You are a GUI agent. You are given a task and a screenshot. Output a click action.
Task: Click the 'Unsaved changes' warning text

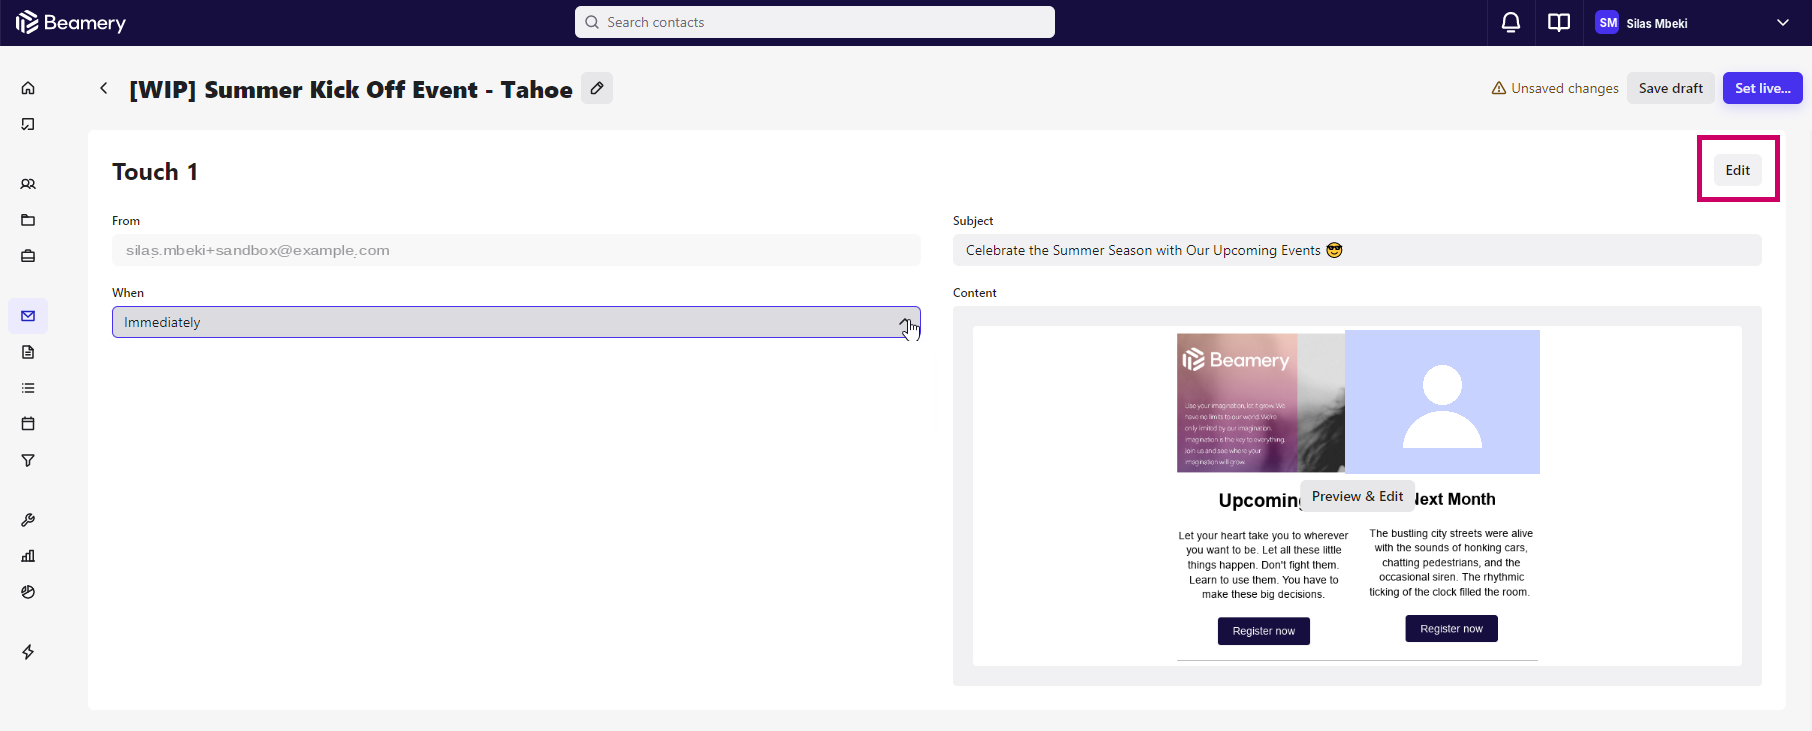(1565, 88)
